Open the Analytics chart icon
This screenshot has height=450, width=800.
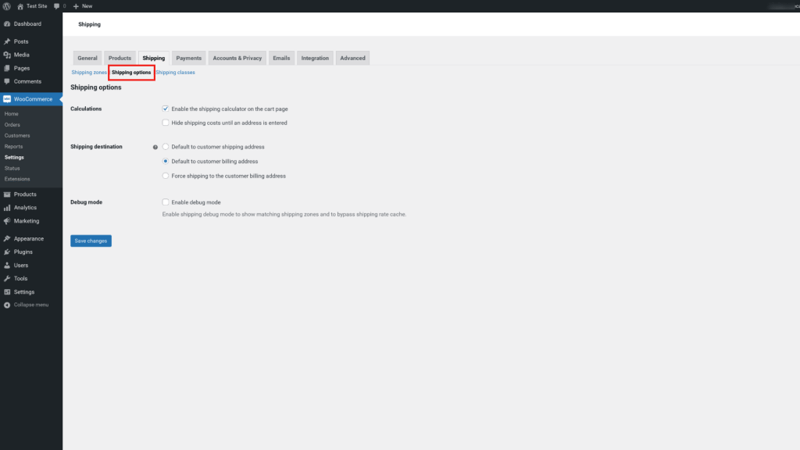(x=7, y=208)
